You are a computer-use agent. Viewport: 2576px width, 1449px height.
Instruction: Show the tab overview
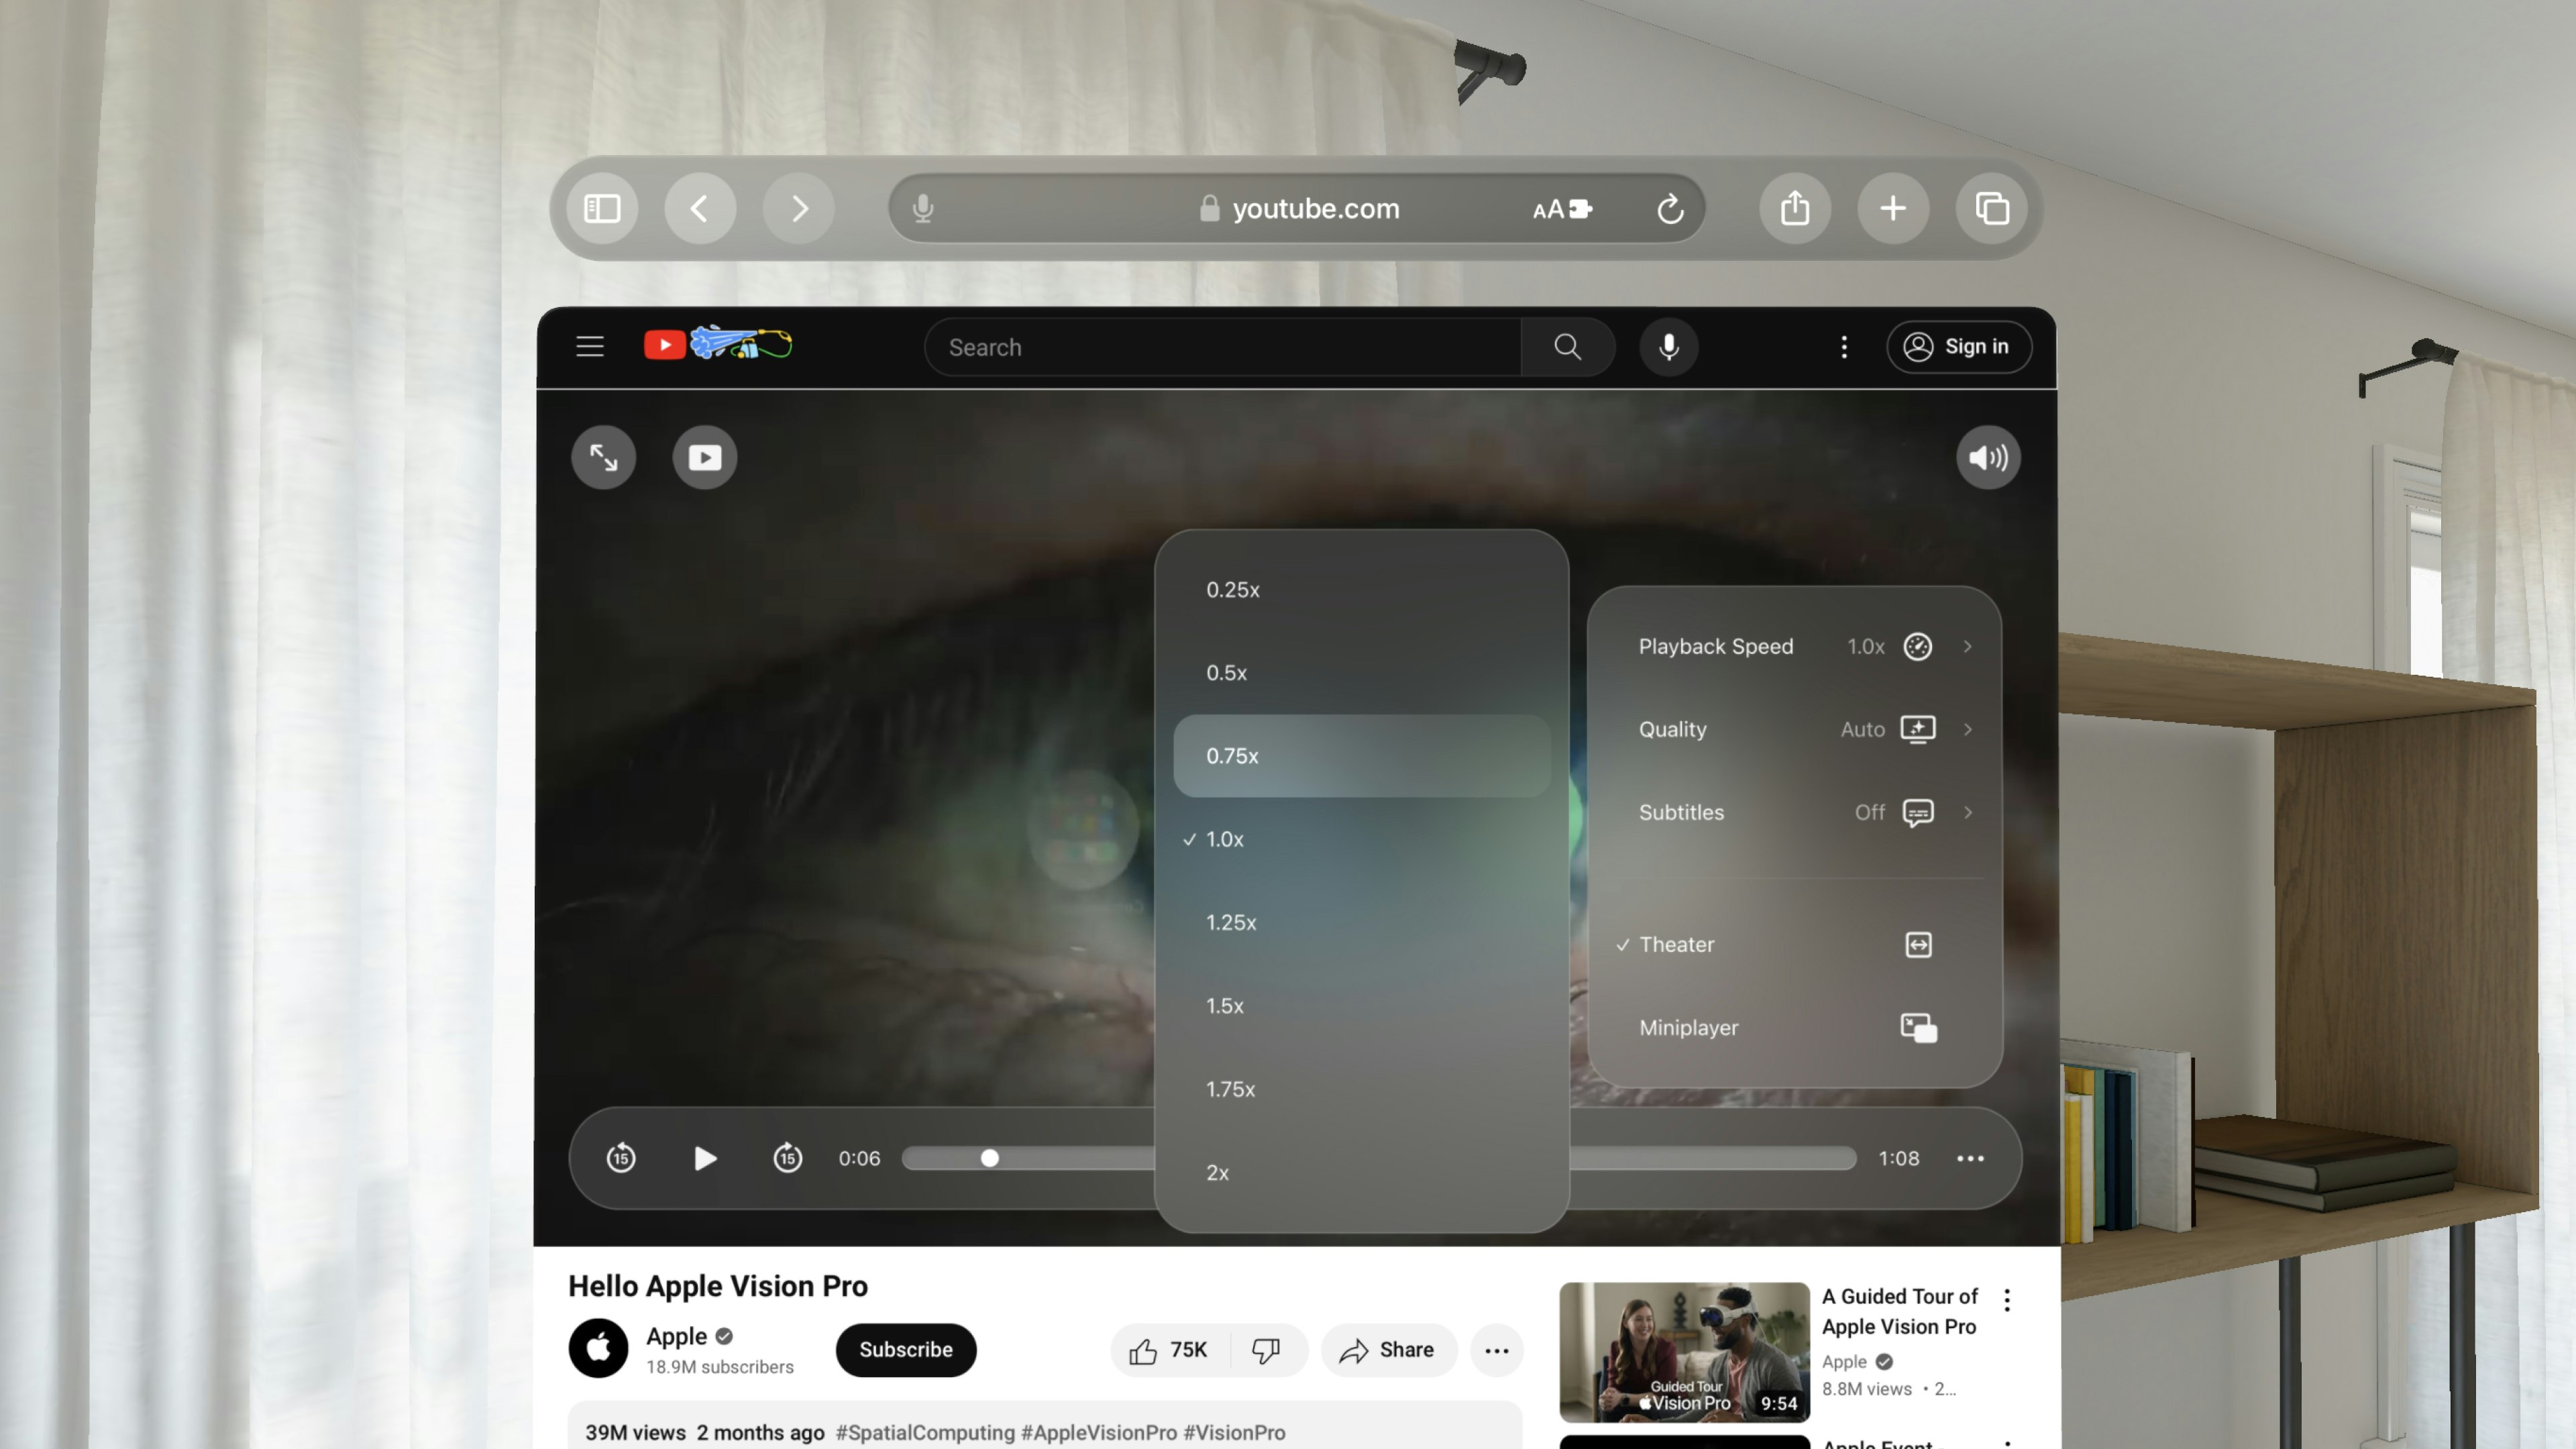[1992, 208]
